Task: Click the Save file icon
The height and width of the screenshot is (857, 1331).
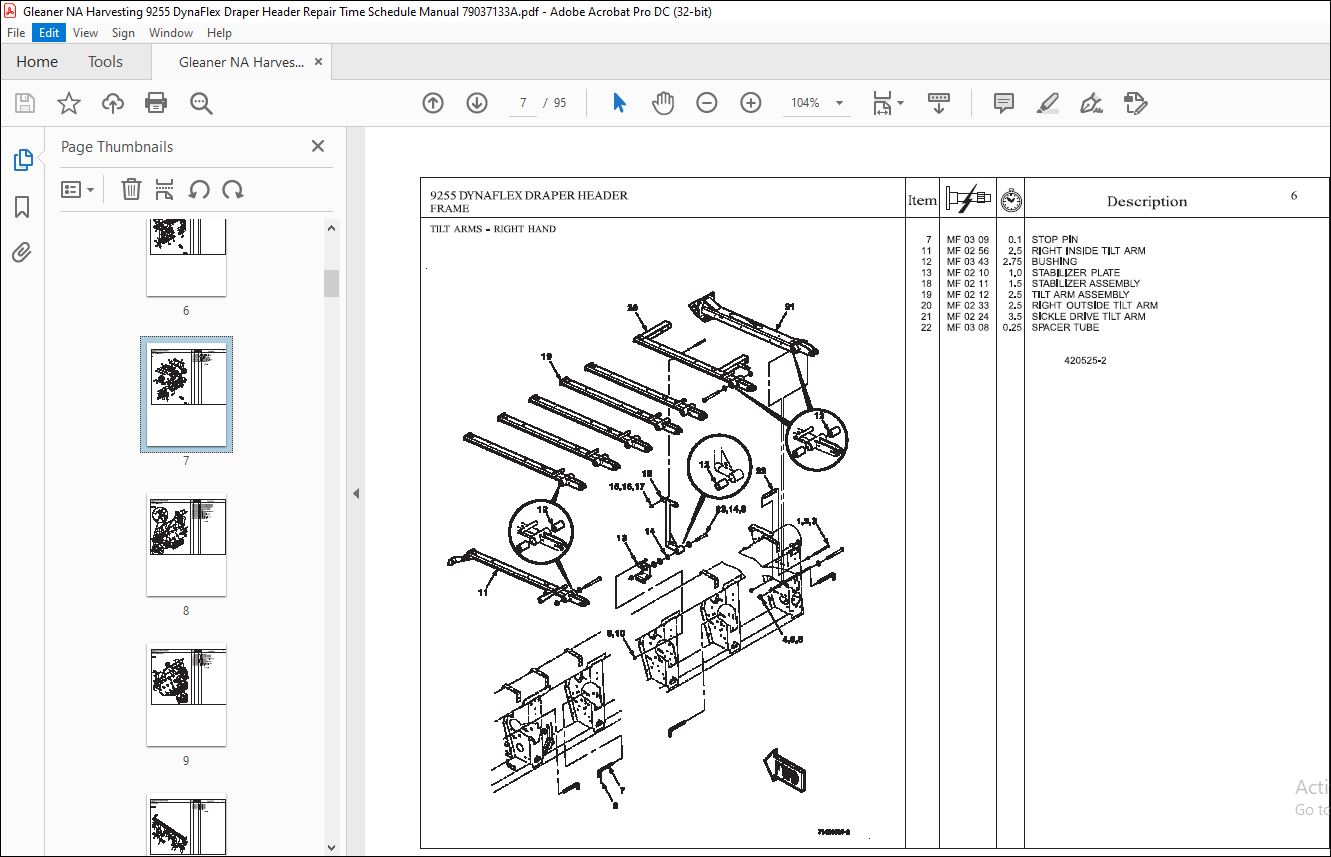Action: click(25, 103)
